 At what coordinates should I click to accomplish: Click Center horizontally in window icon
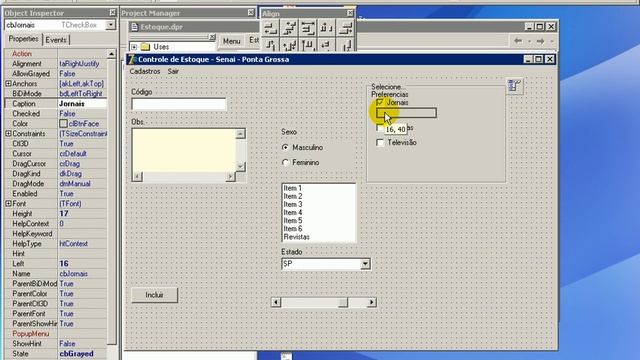308,28
